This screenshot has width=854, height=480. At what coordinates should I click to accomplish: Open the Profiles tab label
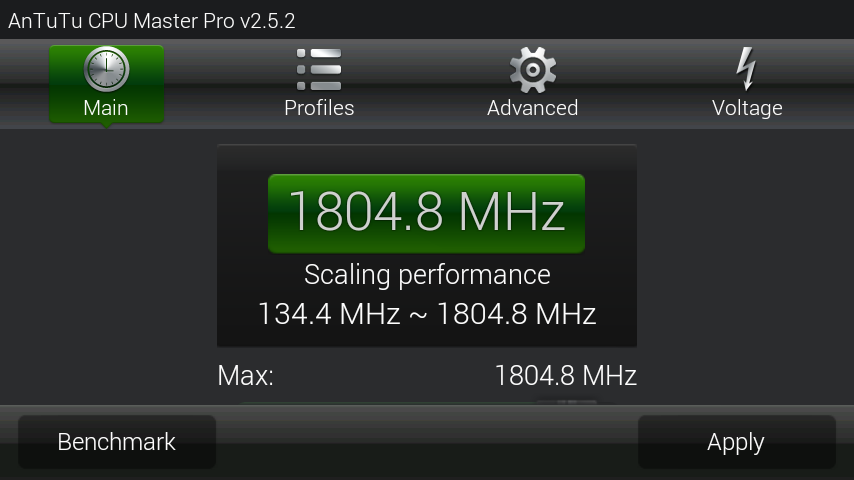point(319,108)
